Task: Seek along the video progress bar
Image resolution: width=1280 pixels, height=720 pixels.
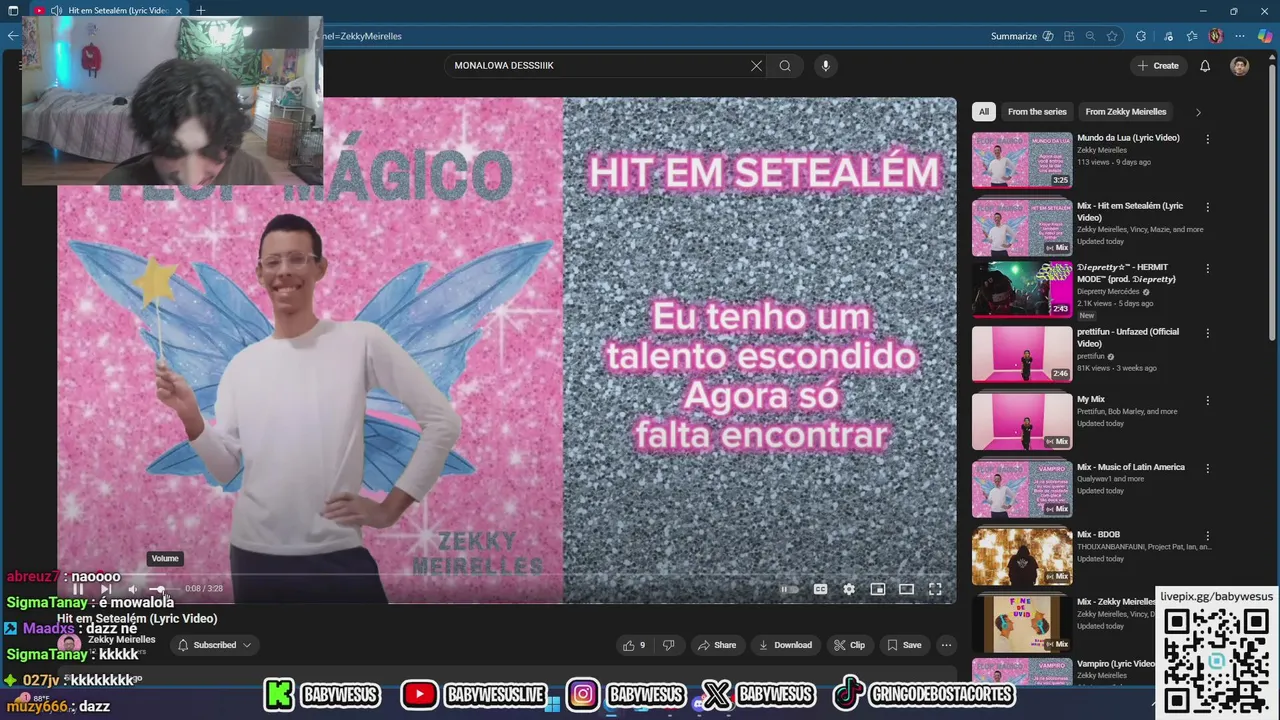Action: 507,575
